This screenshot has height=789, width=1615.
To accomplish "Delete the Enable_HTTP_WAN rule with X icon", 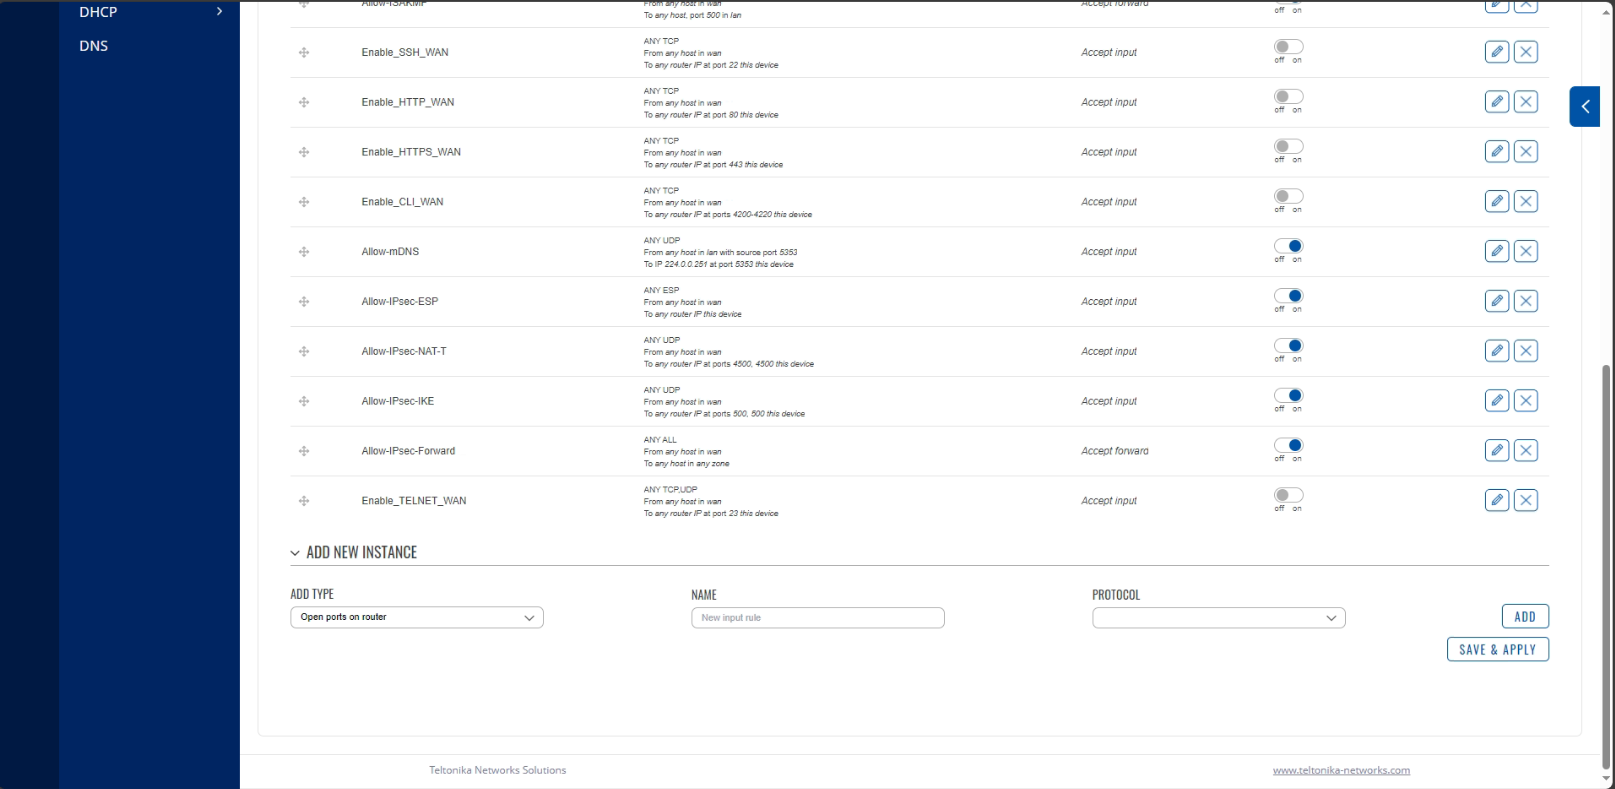I will pos(1526,102).
